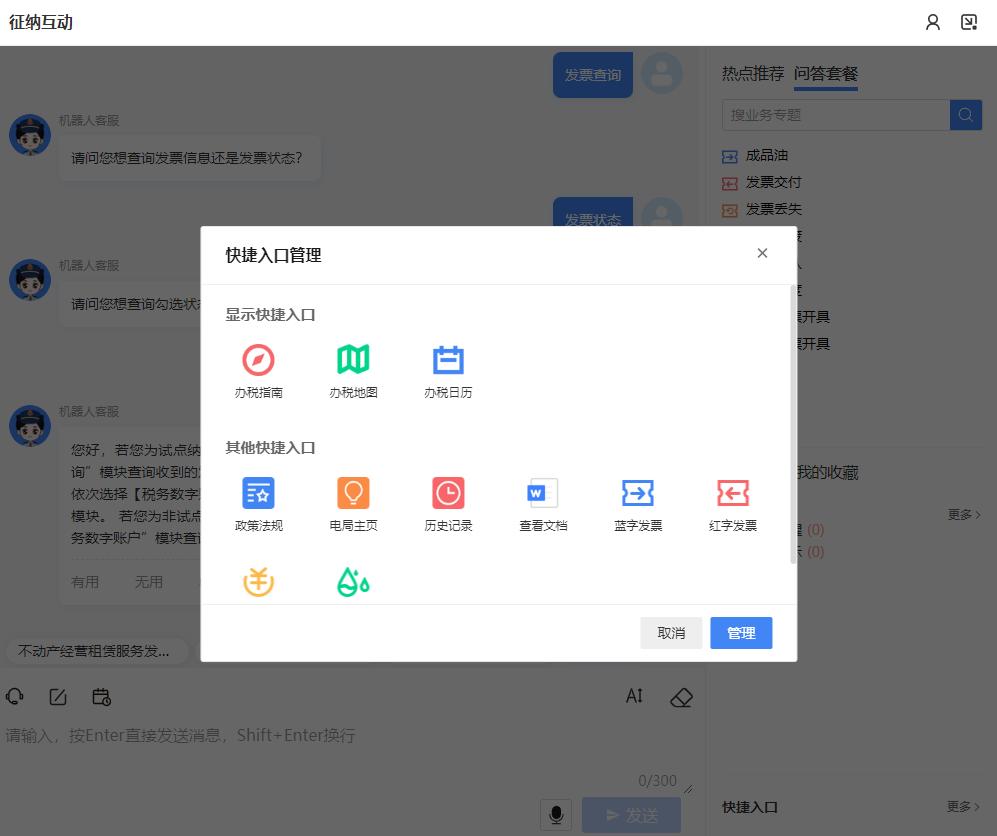This screenshot has width=997, height=836.
Task: Open the headset customer service icon
Action: point(14,696)
